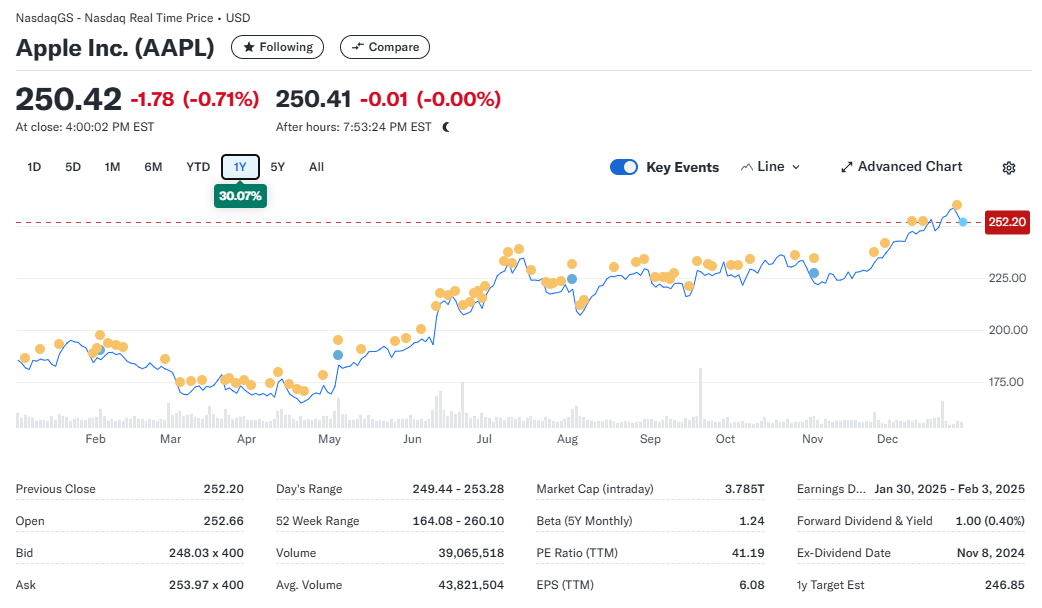
Task: Click the Market Cap value 3.785T
Action: pos(744,489)
